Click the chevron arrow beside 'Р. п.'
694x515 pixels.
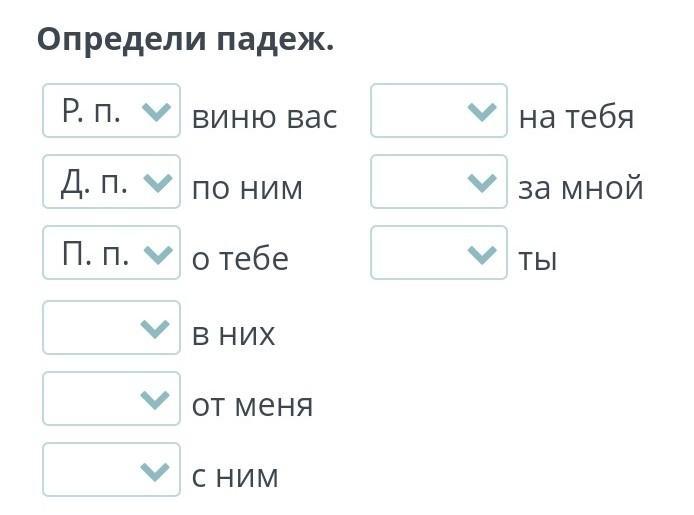click(158, 111)
